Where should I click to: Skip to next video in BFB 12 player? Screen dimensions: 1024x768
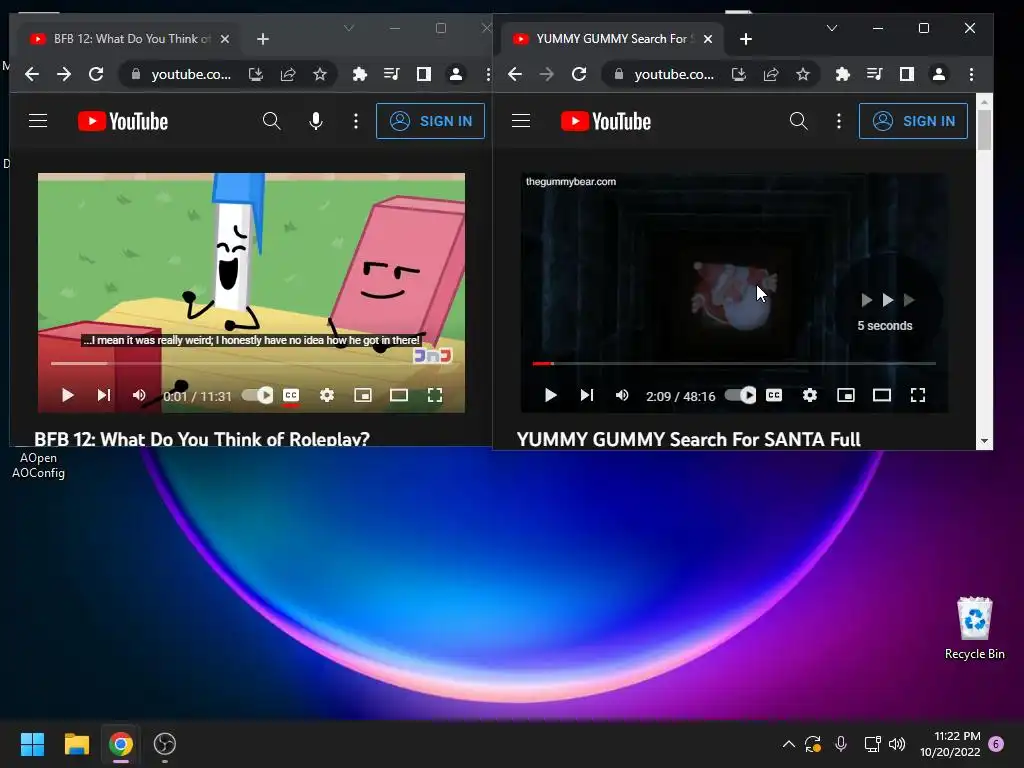click(x=104, y=395)
